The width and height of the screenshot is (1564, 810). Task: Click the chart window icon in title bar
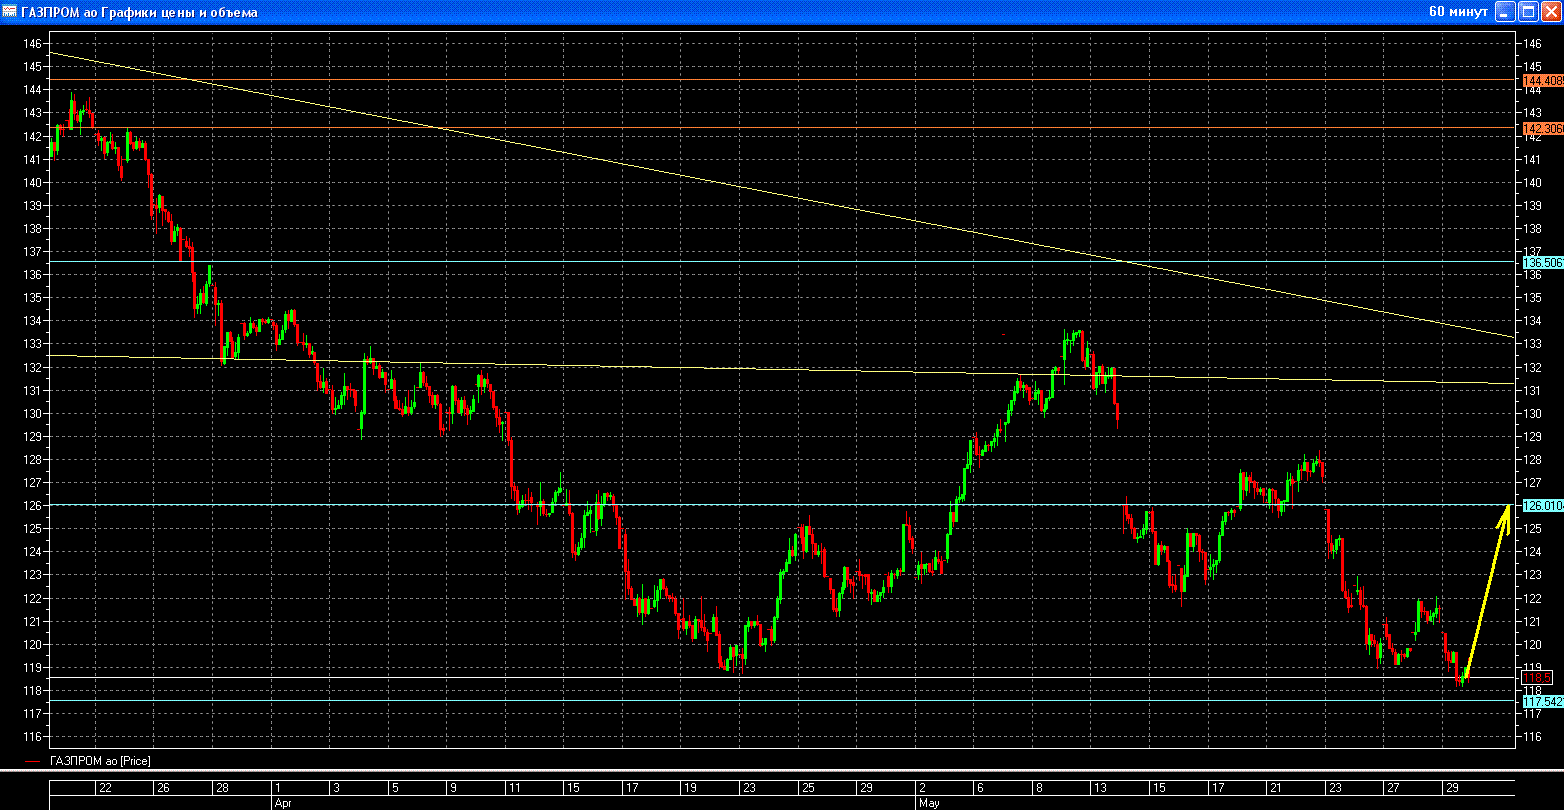[x=9, y=12]
